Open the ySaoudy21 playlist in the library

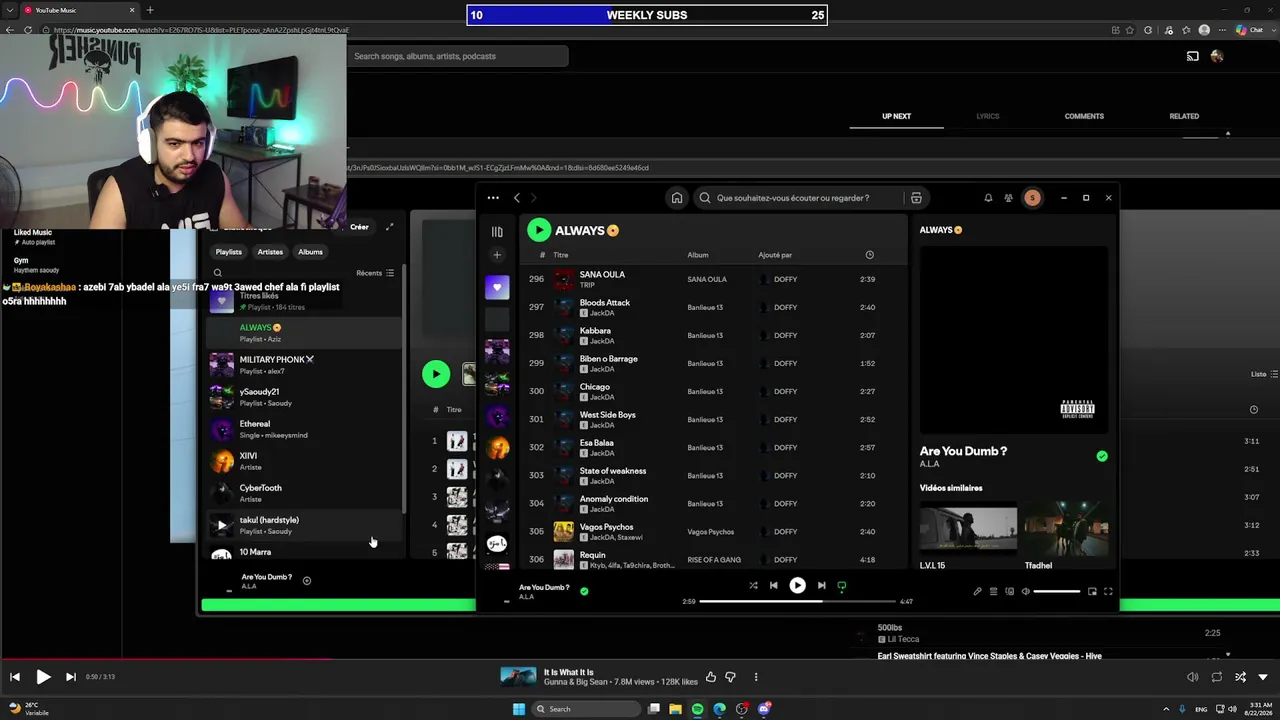[x=304, y=396]
